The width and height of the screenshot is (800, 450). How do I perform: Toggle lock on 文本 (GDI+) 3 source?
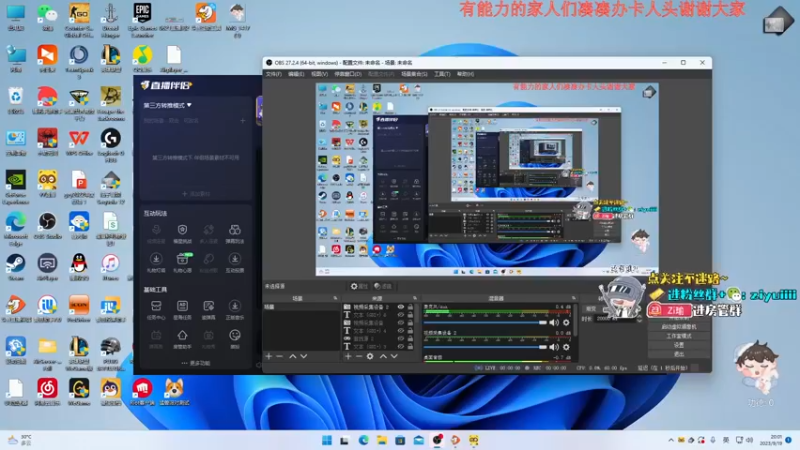coord(410,346)
